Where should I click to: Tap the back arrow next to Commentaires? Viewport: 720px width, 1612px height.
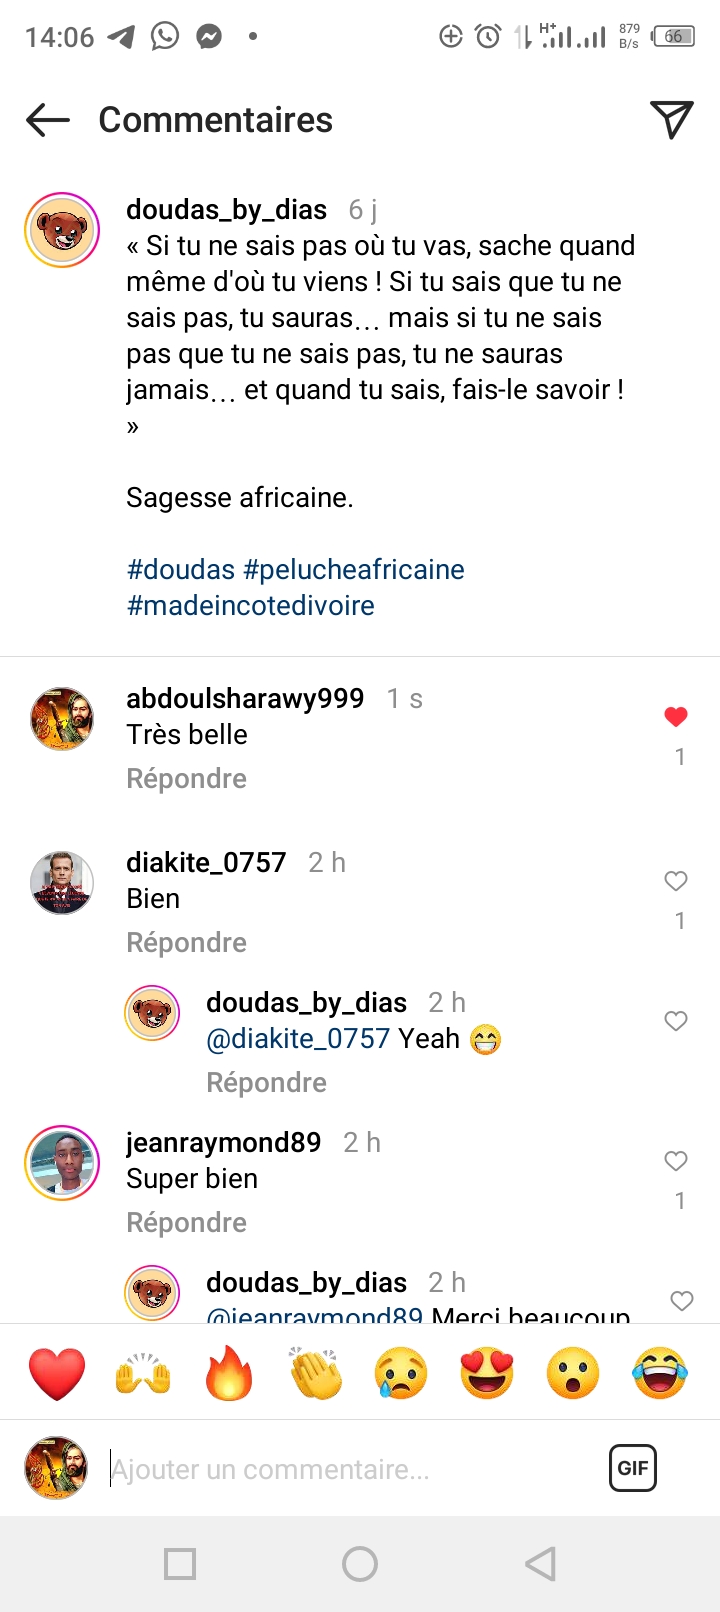pyautogui.click(x=48, y=120)
